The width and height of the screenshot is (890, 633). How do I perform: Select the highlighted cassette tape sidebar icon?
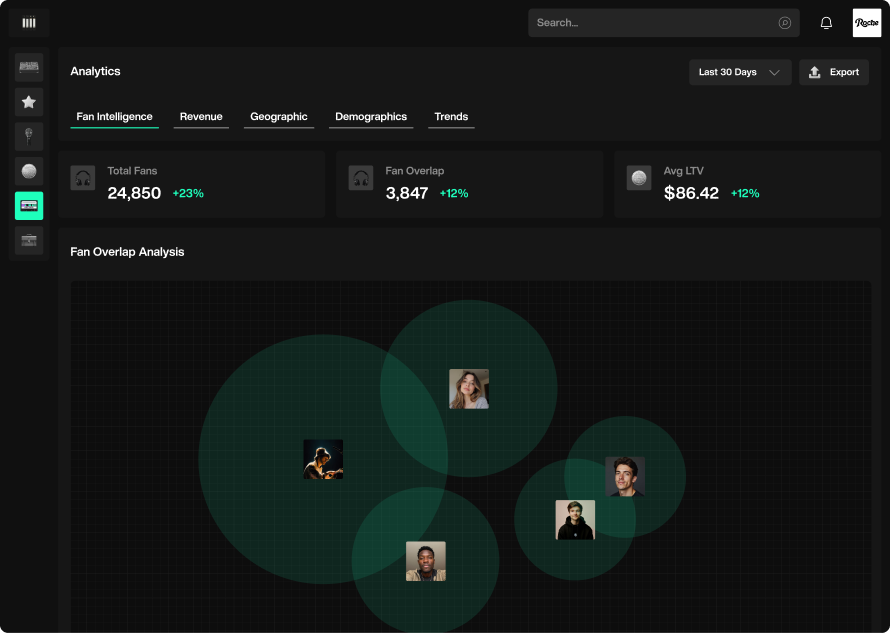[29, 206]
